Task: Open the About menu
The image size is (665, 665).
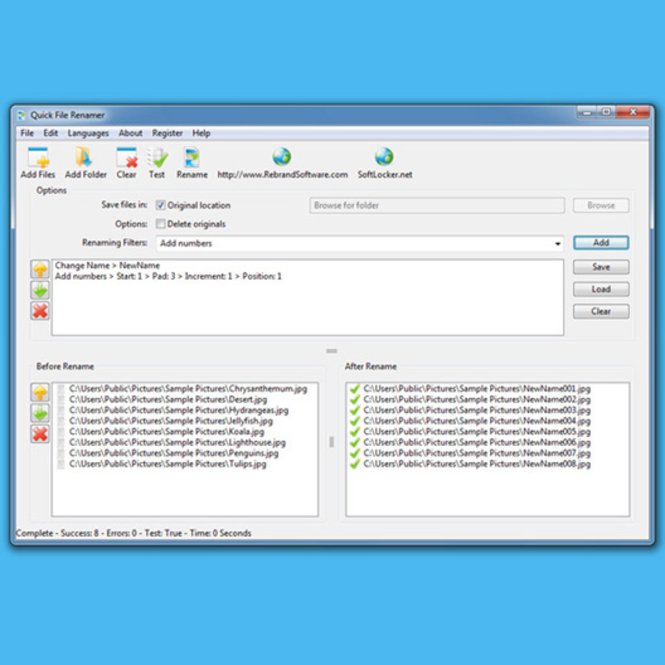Action: tap(130, 133)
